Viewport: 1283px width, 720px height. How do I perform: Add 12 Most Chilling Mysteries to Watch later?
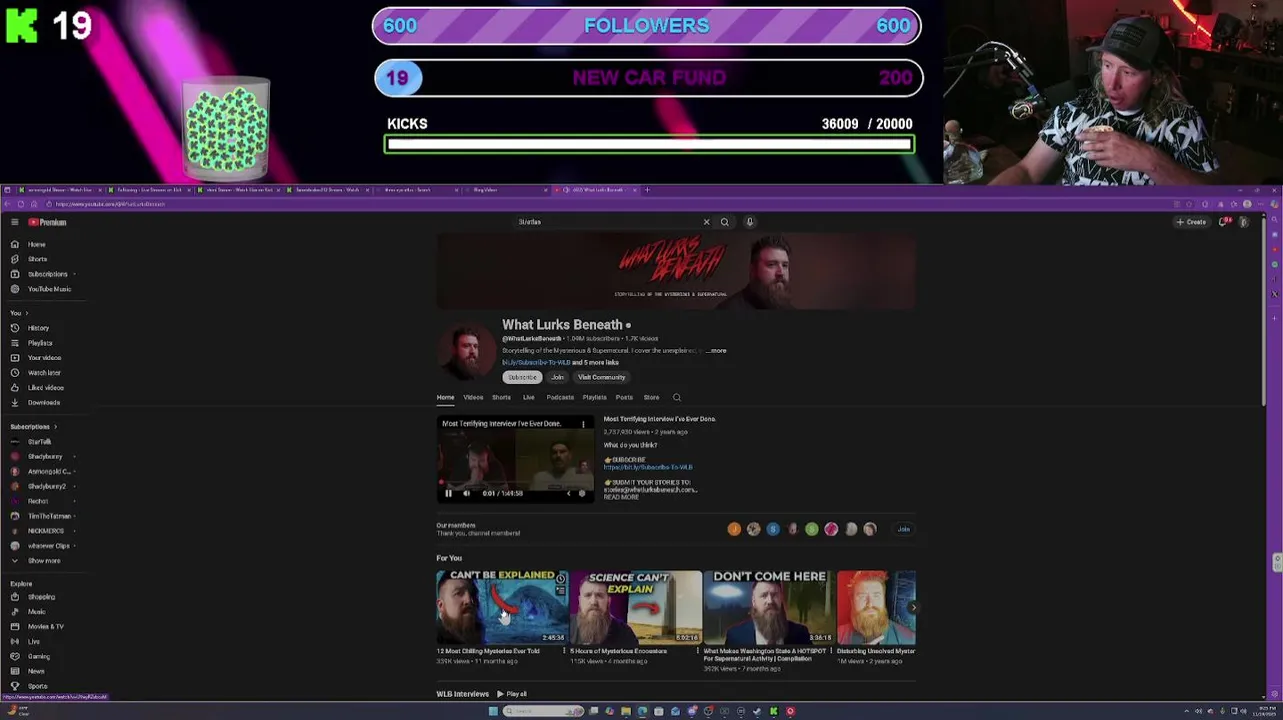(561, 579)
